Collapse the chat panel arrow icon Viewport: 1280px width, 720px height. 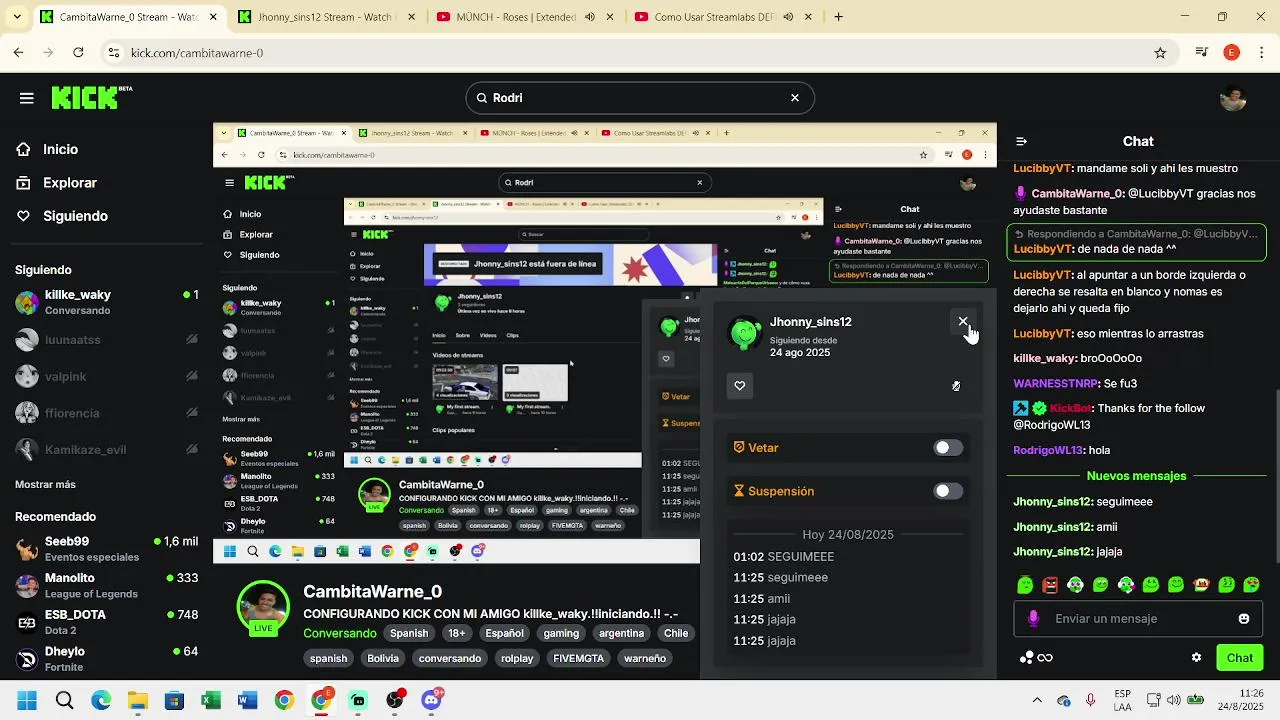(1021, 141)
